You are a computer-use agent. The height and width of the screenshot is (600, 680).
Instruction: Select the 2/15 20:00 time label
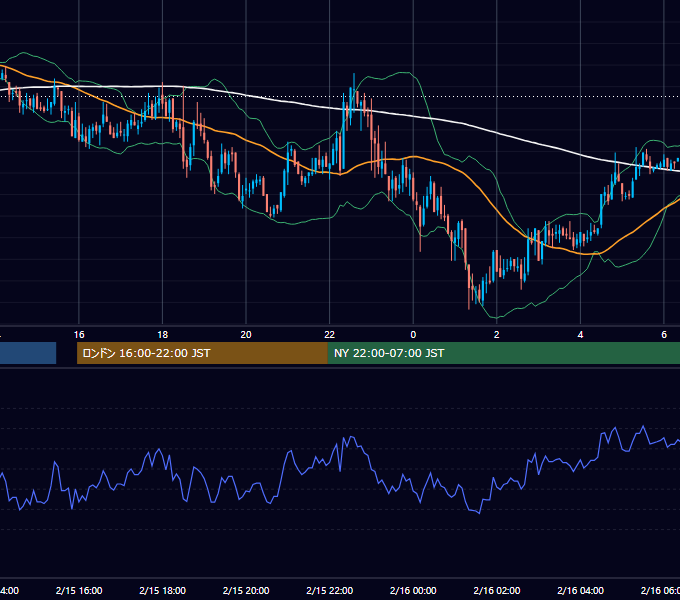[x=246, y=590]
